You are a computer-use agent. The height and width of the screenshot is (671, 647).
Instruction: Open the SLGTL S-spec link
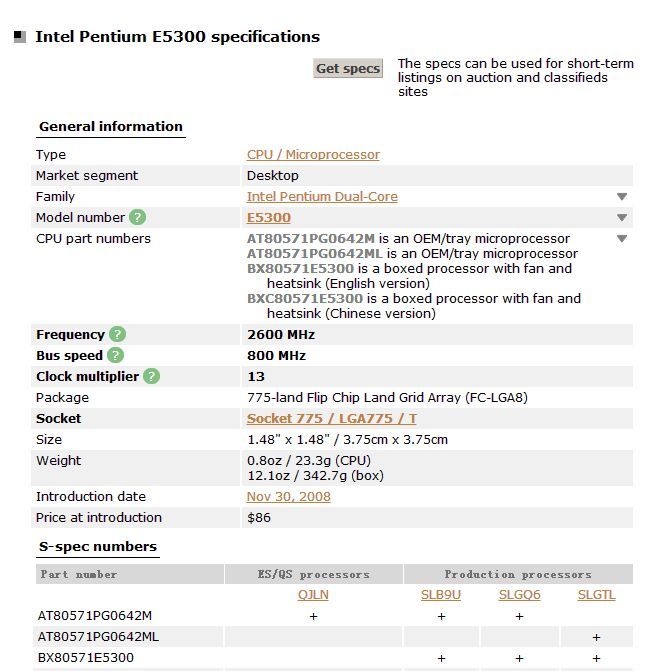click(x=597, y=595)
